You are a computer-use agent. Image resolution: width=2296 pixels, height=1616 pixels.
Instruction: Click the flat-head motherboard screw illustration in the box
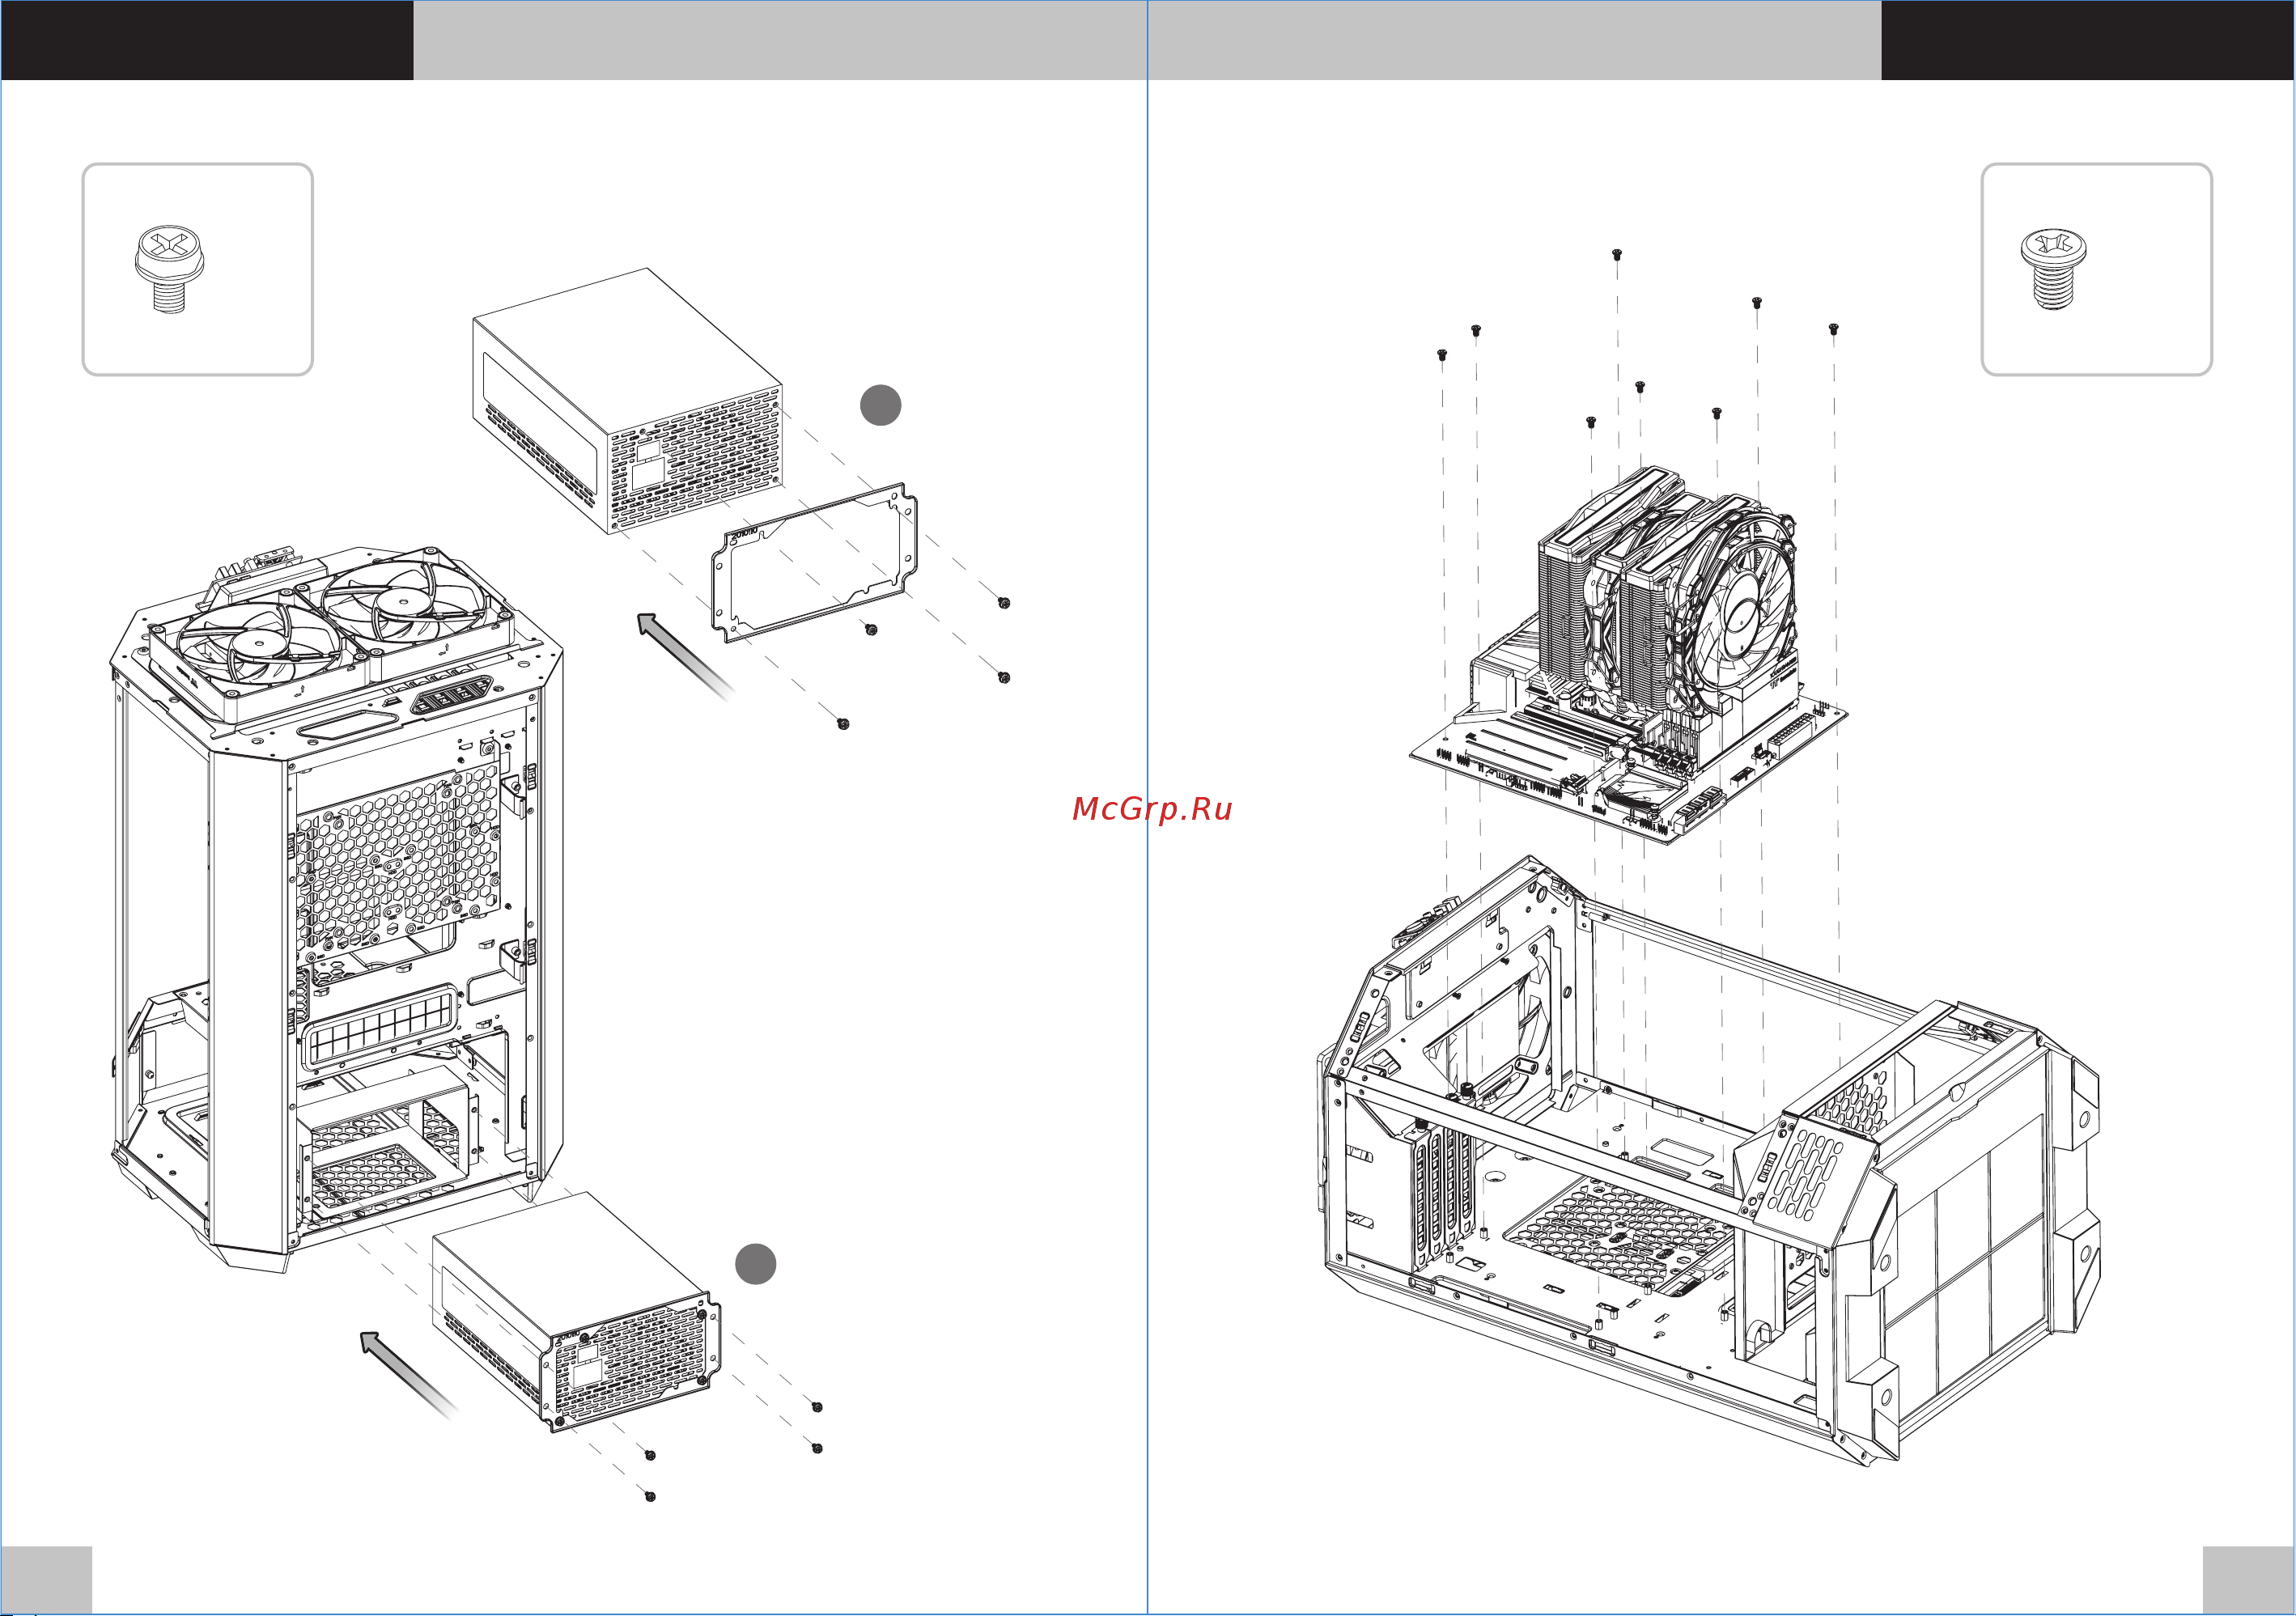point(2053,269)
